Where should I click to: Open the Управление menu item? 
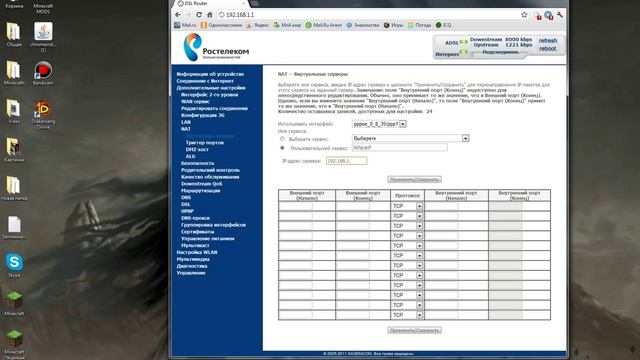tap(191, 273)
